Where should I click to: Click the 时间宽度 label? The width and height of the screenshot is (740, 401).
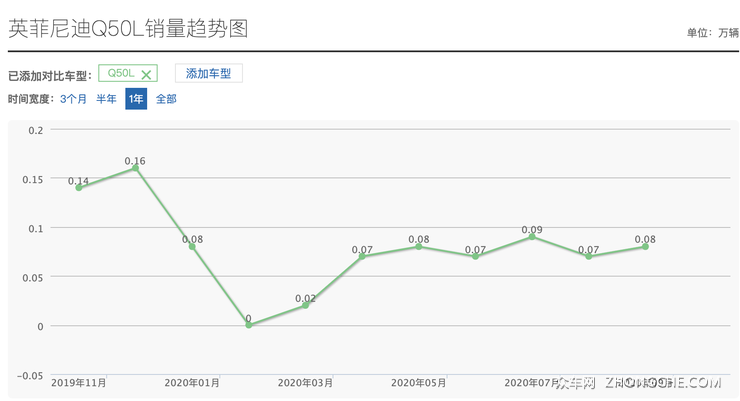pos(31,99)
